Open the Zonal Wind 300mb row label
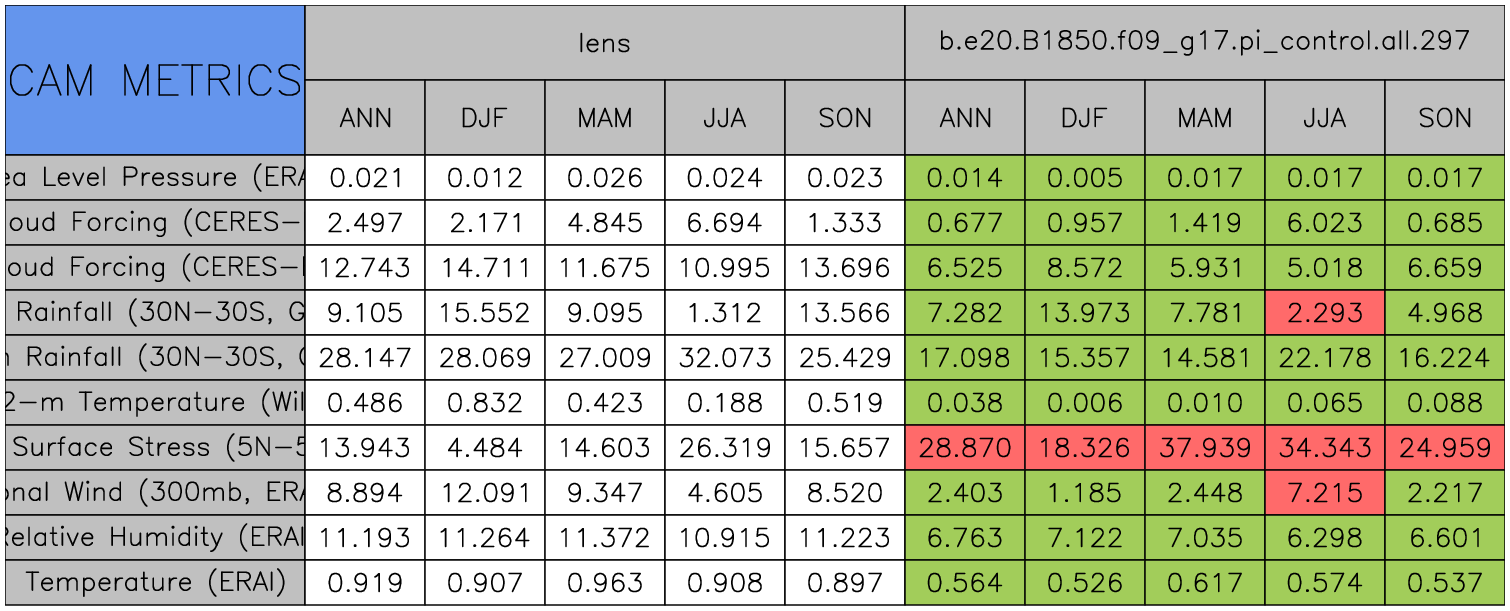 tap(155, 493)
